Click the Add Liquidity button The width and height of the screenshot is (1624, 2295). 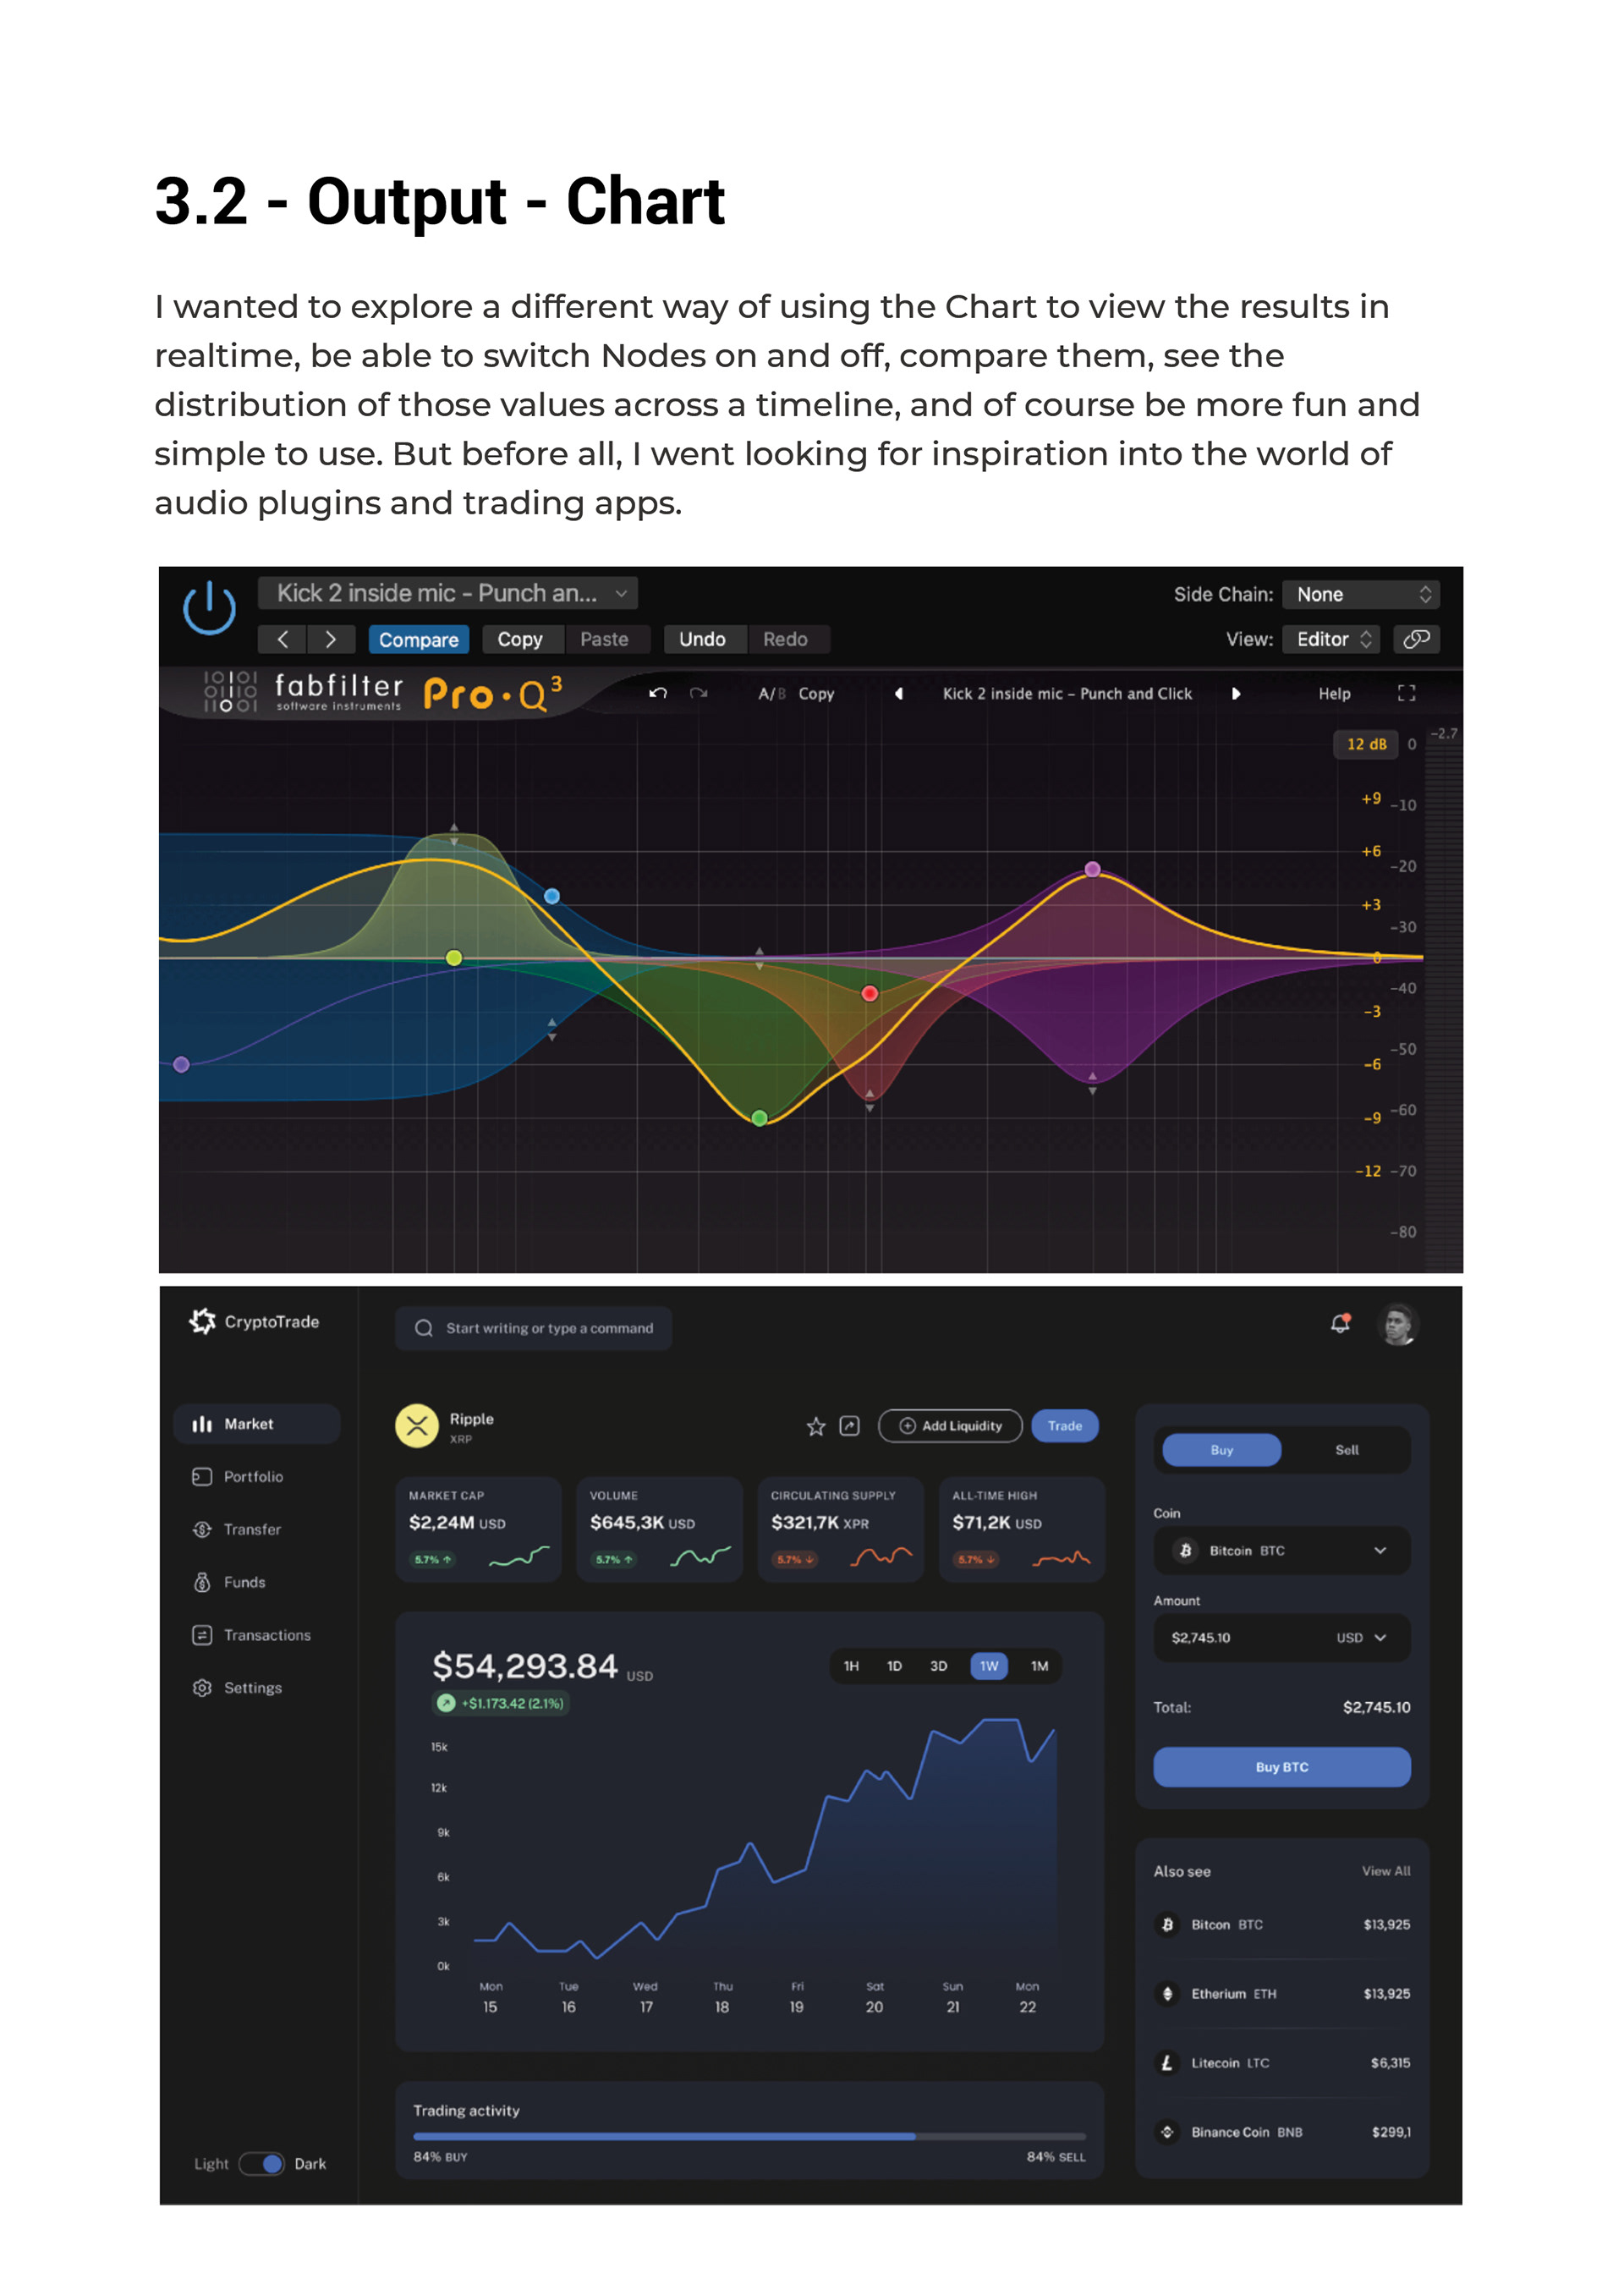[x=950, y=1426]
